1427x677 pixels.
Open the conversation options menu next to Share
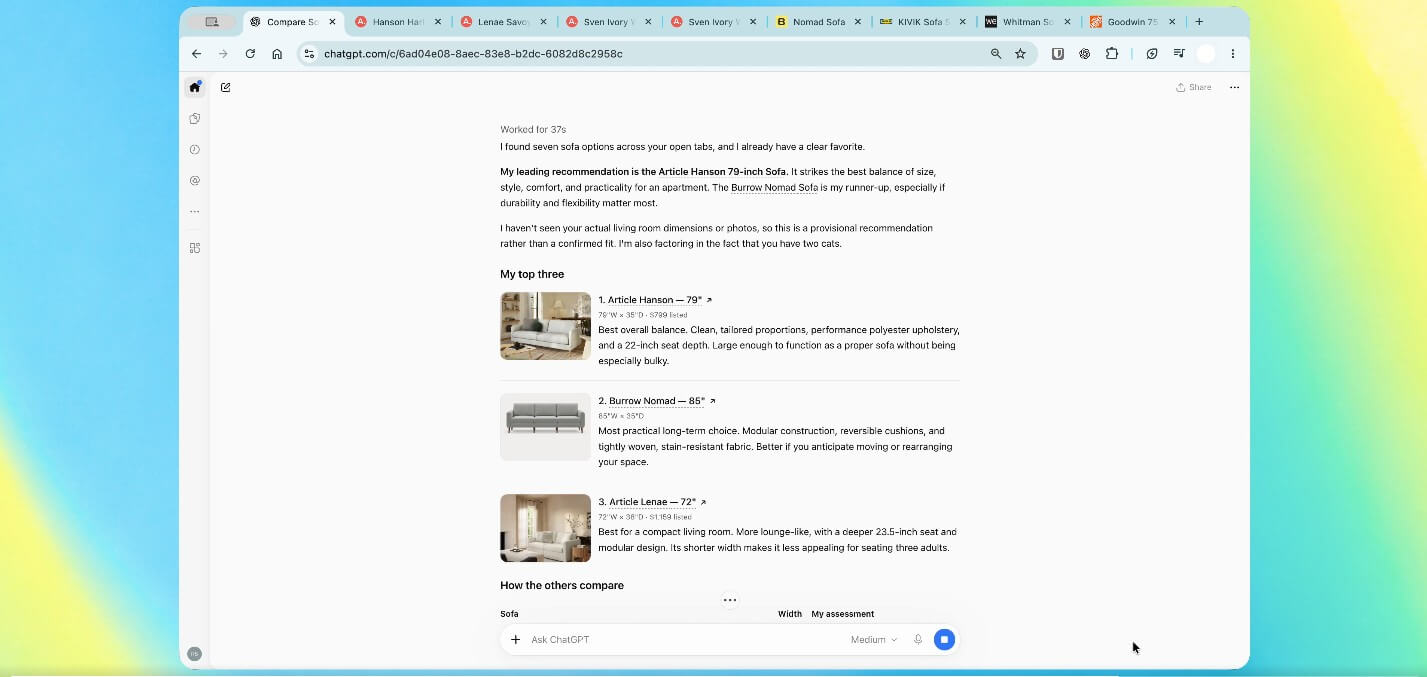[1234, 87]
